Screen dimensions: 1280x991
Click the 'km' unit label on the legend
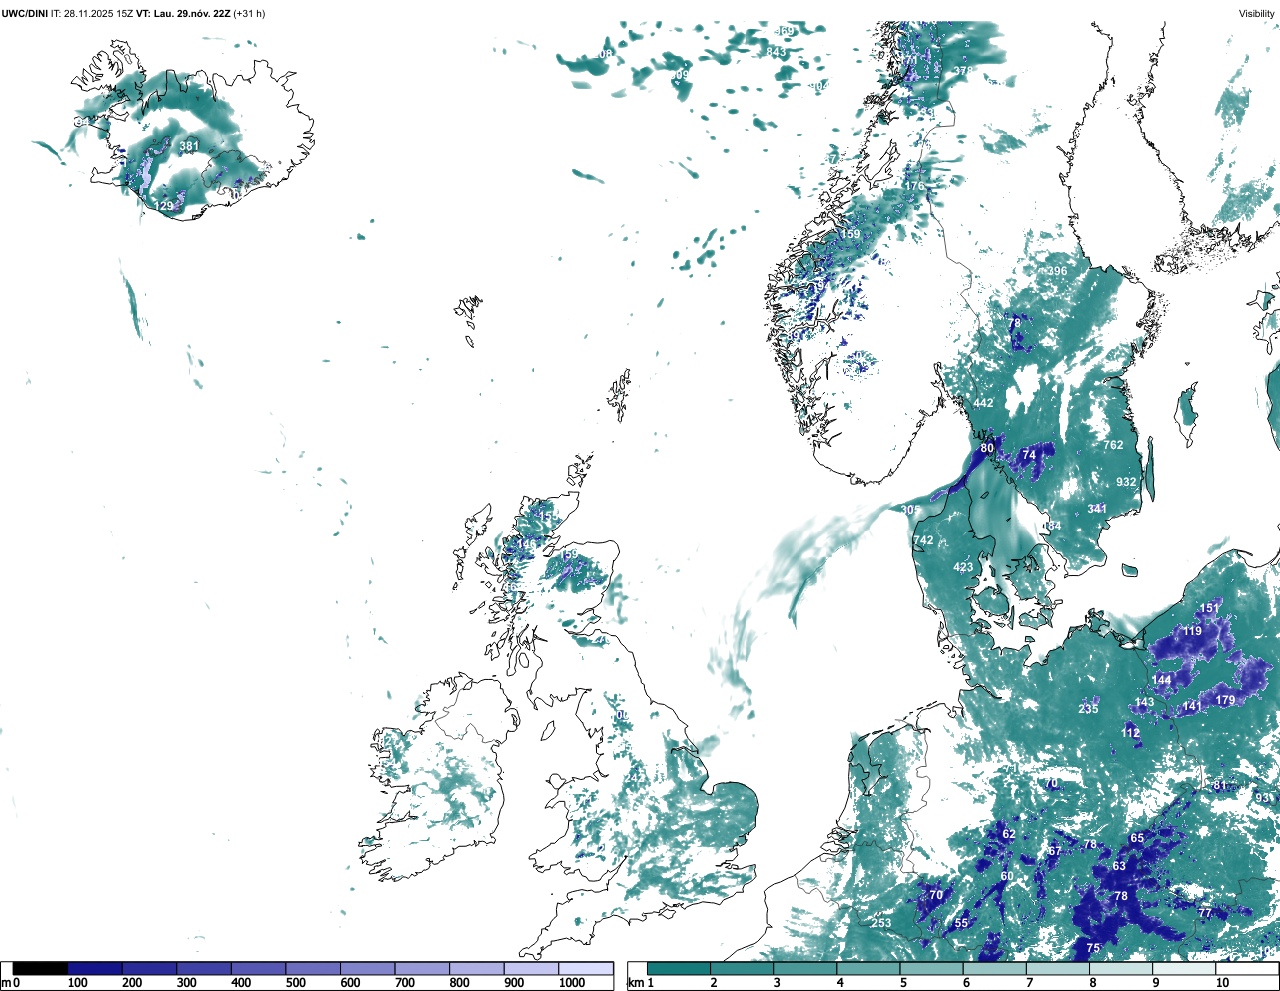point(635,983)
